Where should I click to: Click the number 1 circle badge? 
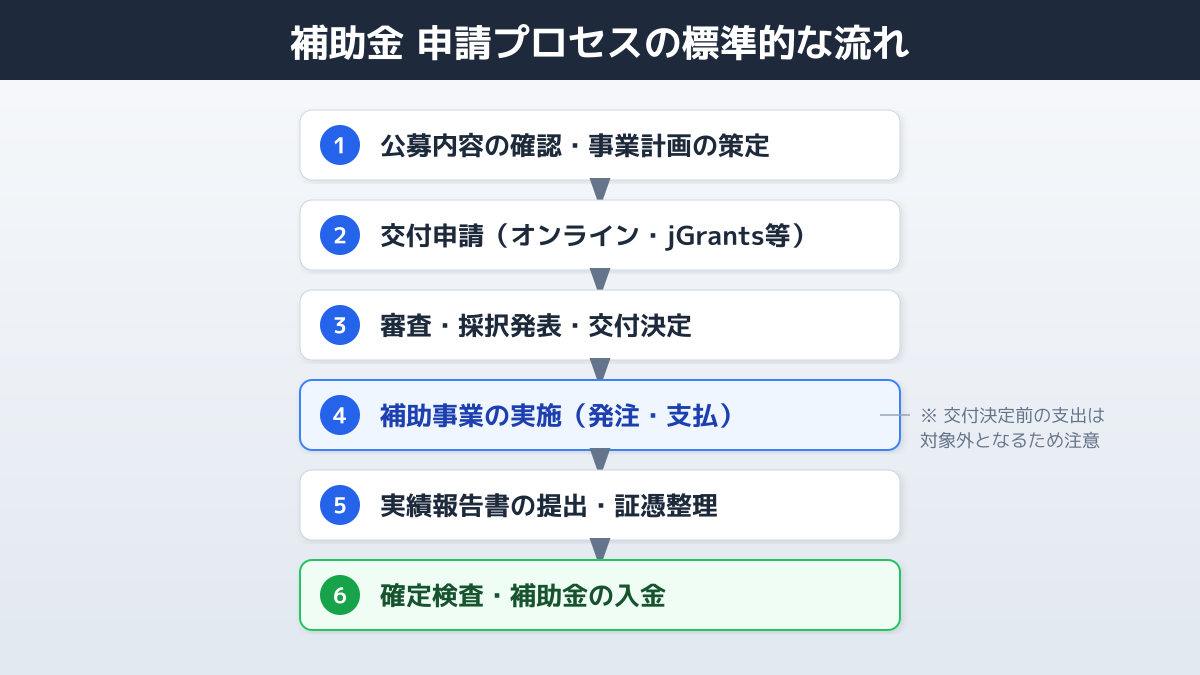click(x=339, y=145)
